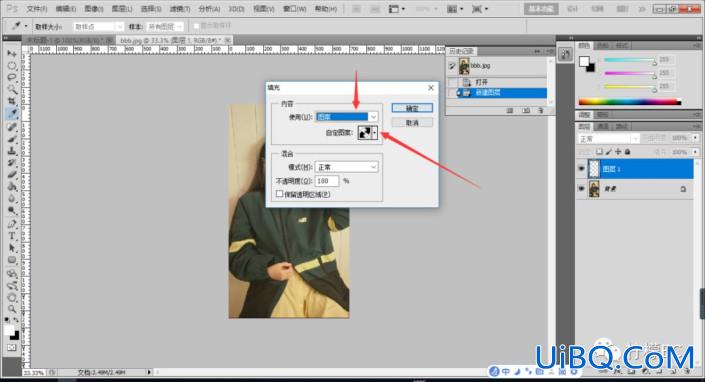Viewport: 705px width, 382px height.
Task: Select the Dodge tool
Action: [x=12, y=210]
